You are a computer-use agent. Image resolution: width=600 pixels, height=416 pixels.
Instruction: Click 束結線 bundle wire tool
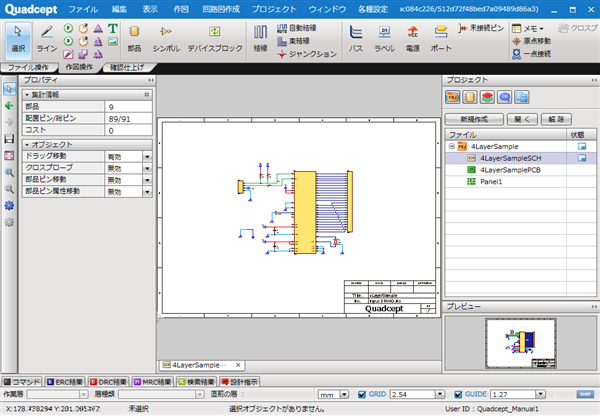click(293, 41)
